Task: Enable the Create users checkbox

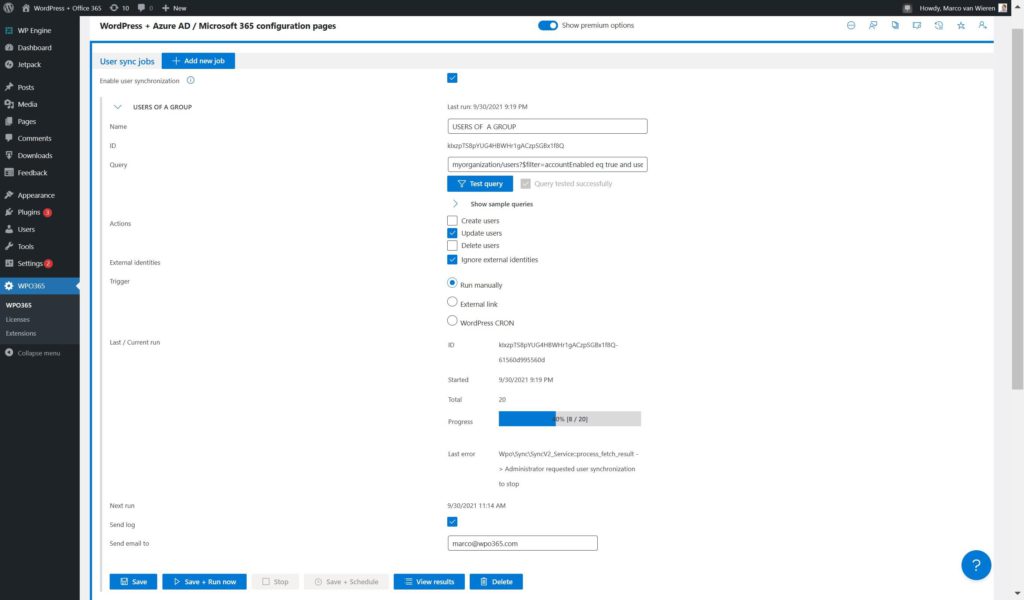Action: click(452, 221)
